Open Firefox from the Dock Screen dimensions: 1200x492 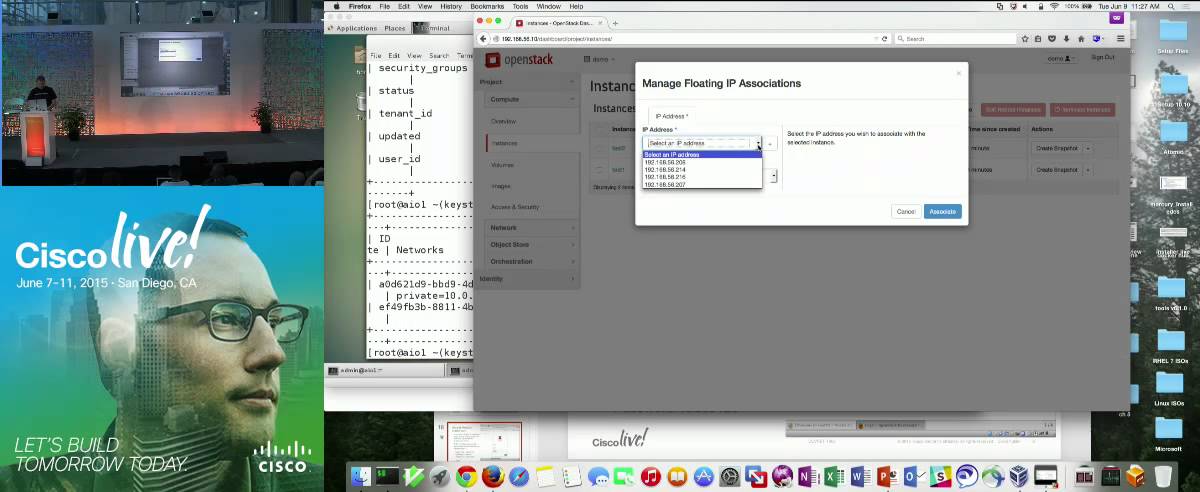[x=493, y=476]
